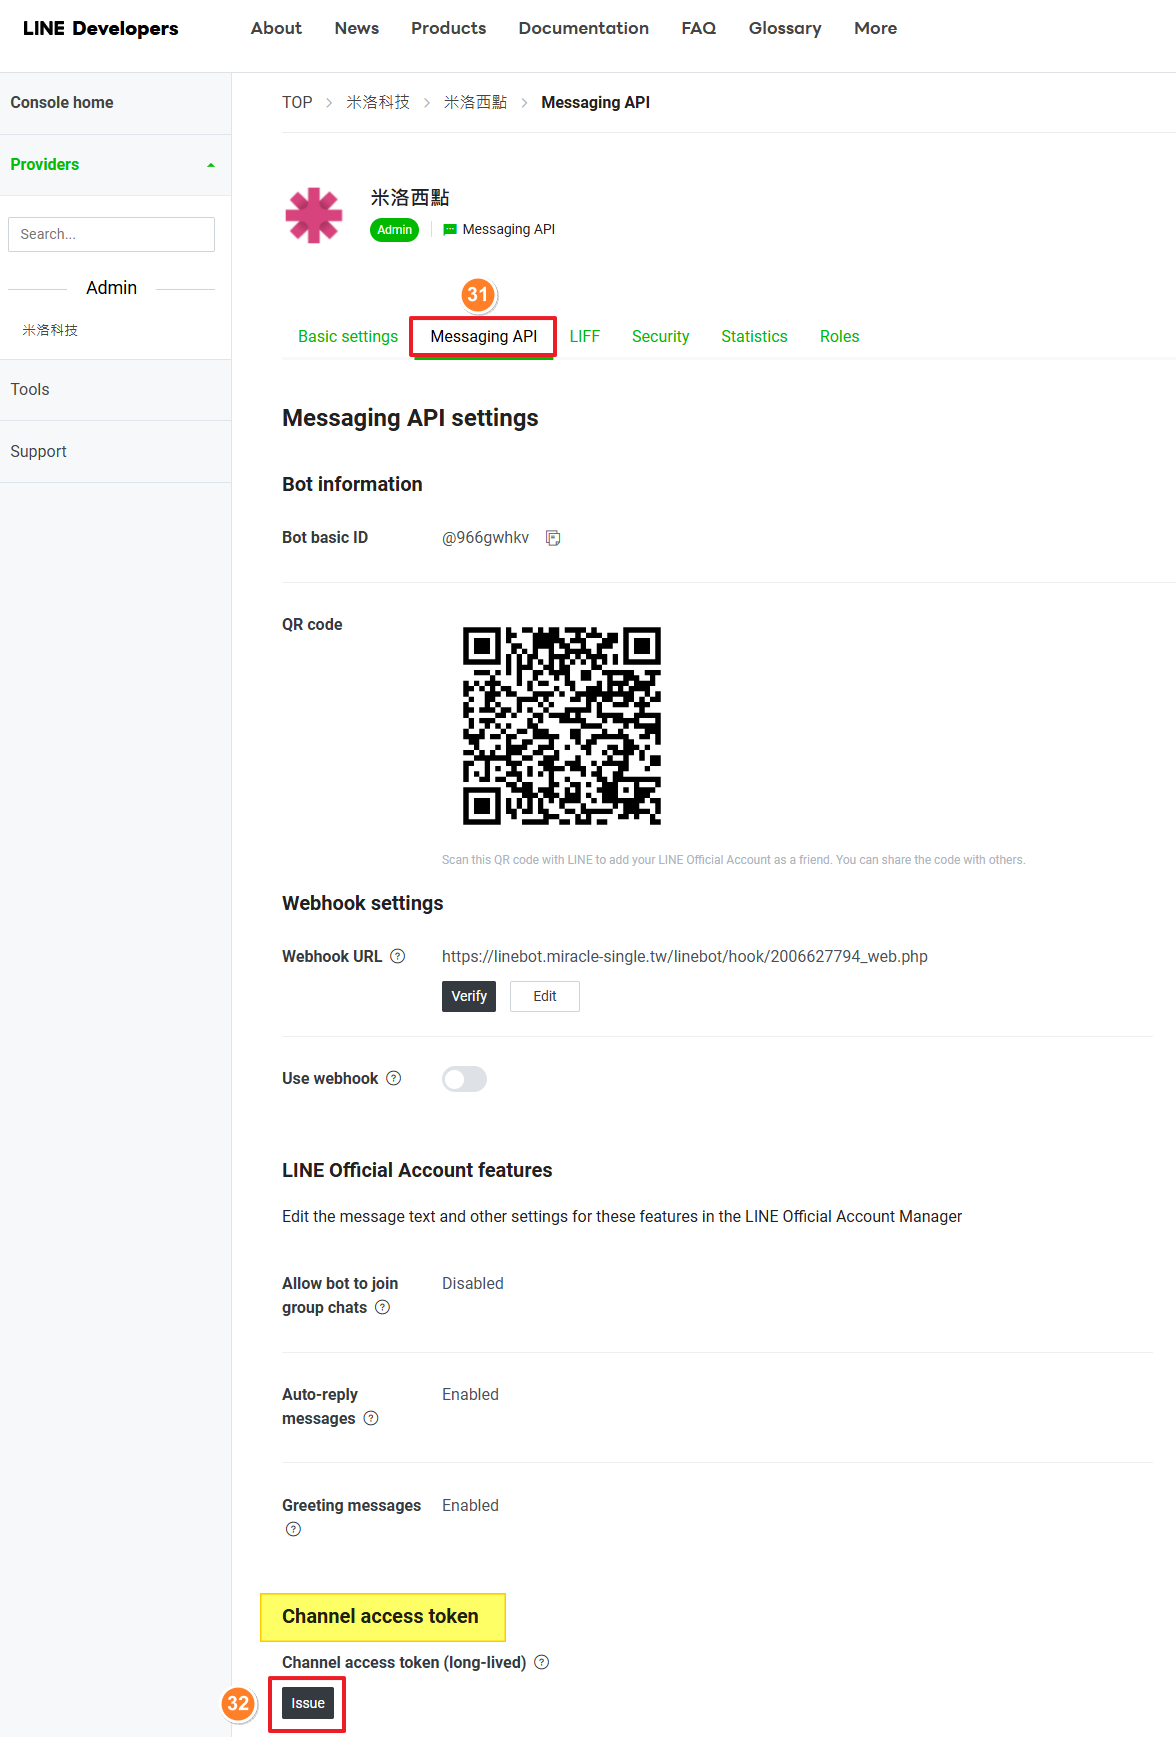
Task: Copy the Bot basic ID
Action: coord(553,538)
